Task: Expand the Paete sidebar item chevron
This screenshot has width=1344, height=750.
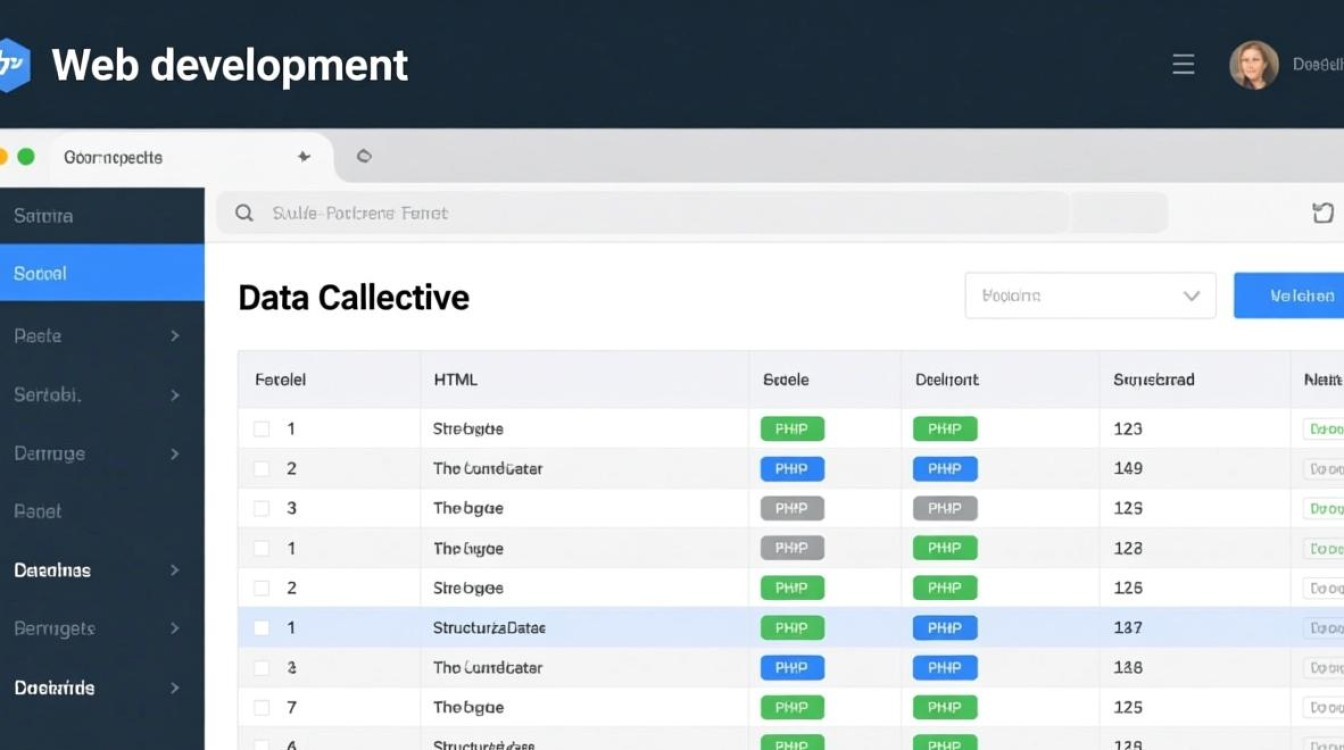Action: pos(175,336)
